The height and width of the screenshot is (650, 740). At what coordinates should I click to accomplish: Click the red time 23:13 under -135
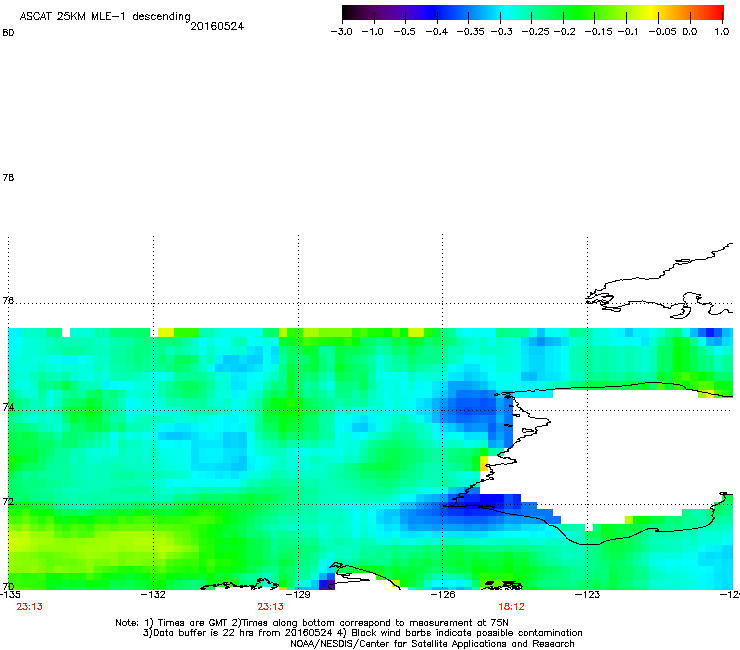point(29,607)
